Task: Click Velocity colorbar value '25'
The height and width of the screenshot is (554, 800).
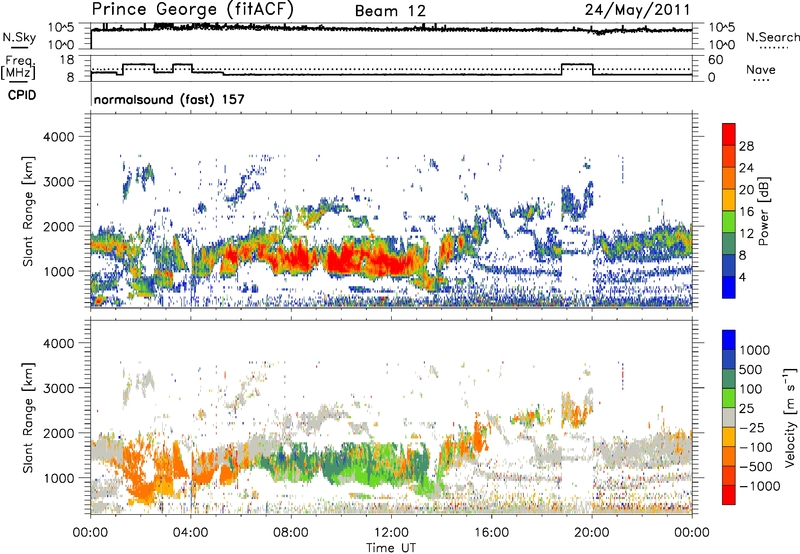Action: (747, 409)
